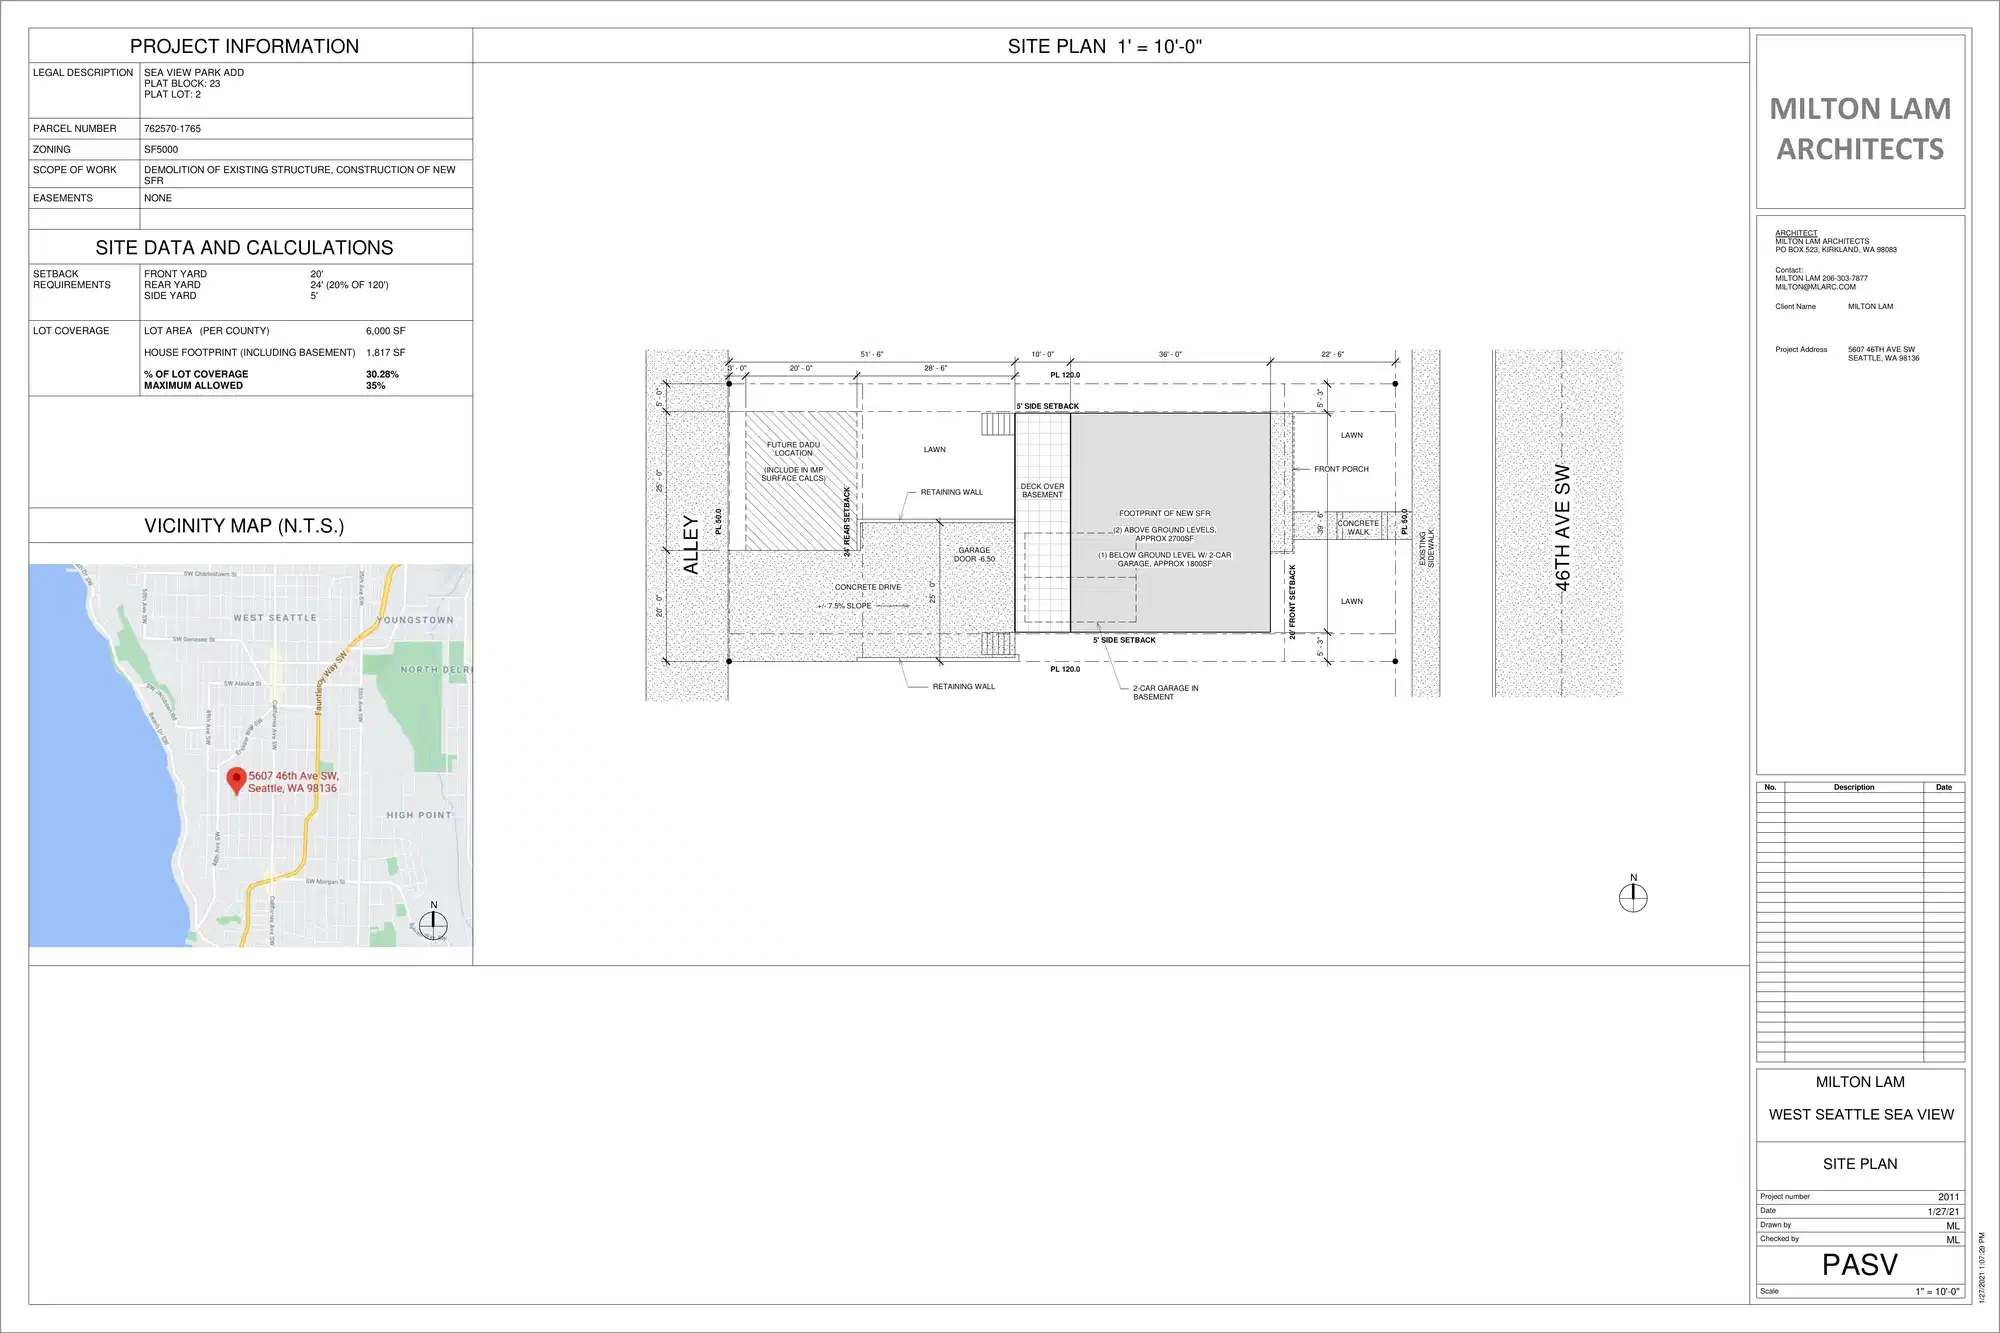Select the NONE easements value
Viewport: 2000px width, 1333px height.
[158, 198]
